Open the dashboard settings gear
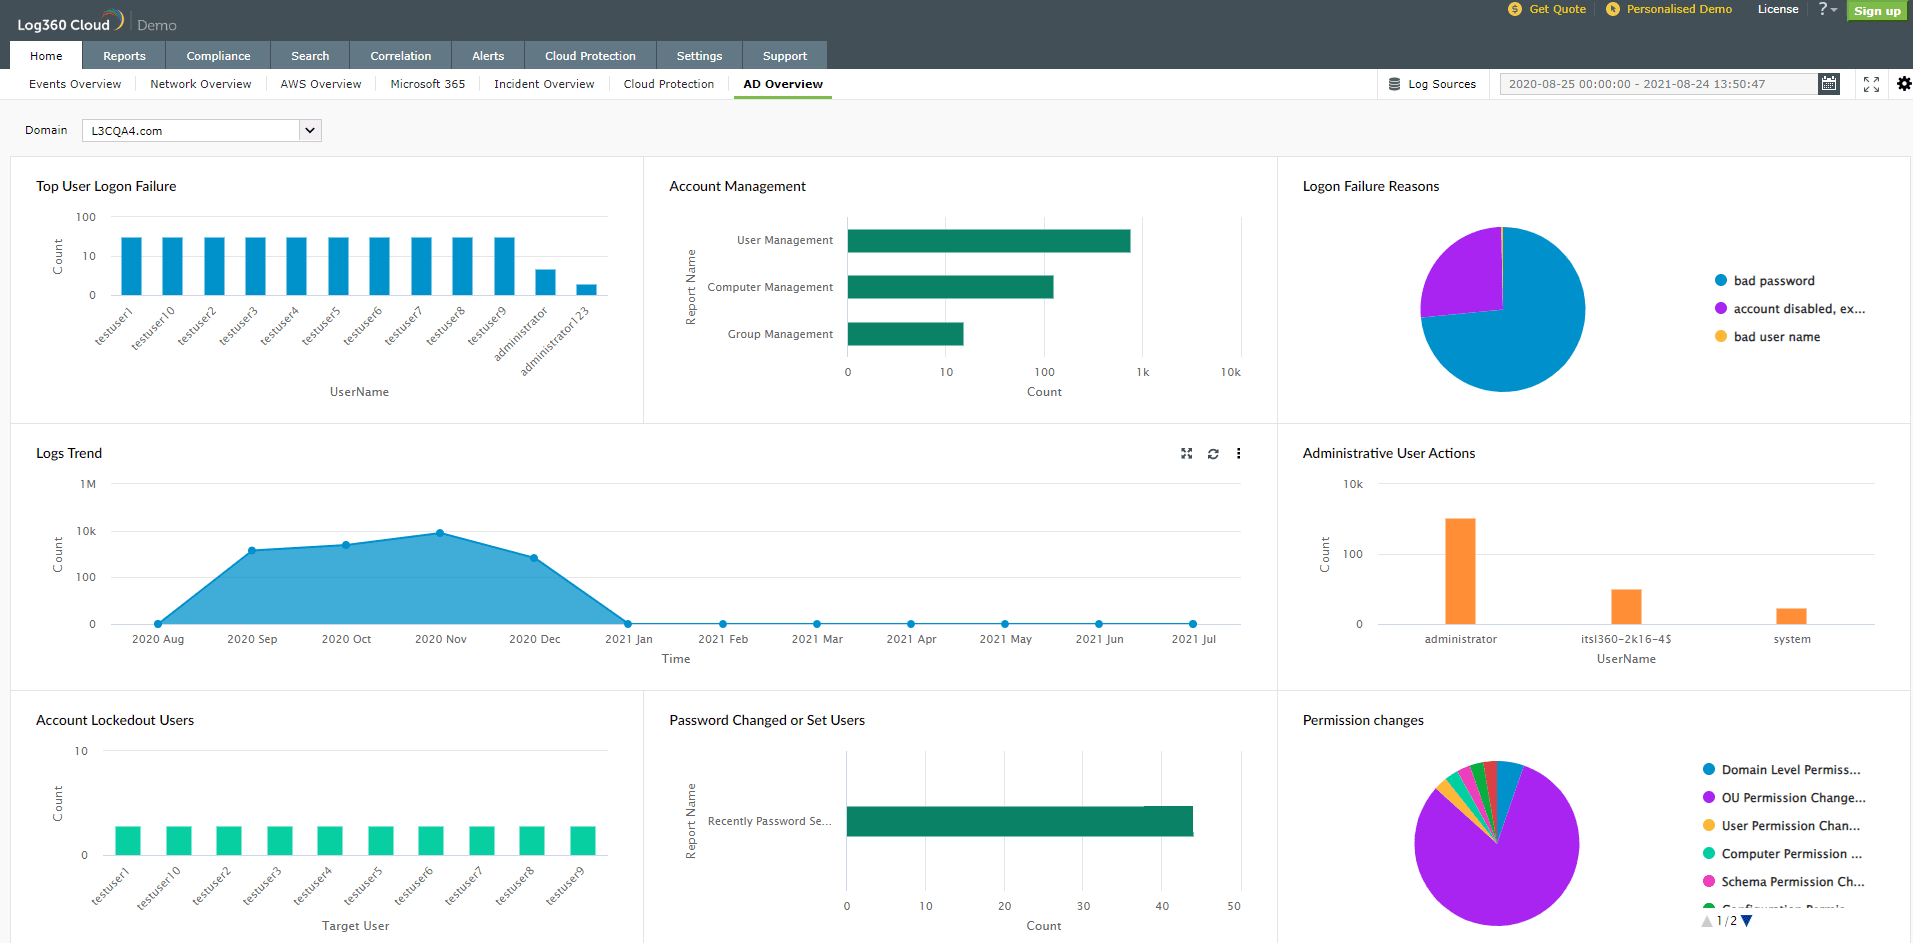This screenshot has height=943, width=1913. (1903, 84)
